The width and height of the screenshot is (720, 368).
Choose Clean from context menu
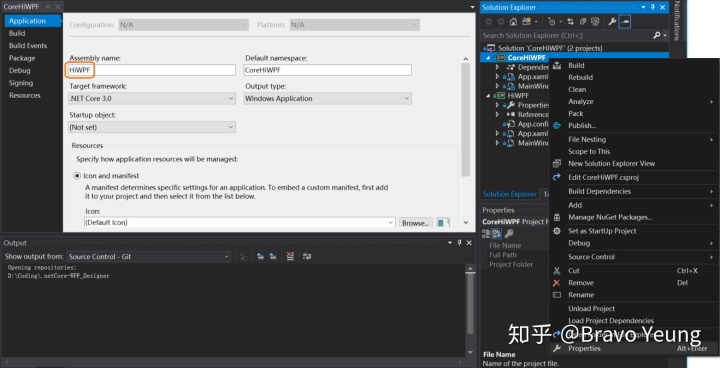[577, 89]
